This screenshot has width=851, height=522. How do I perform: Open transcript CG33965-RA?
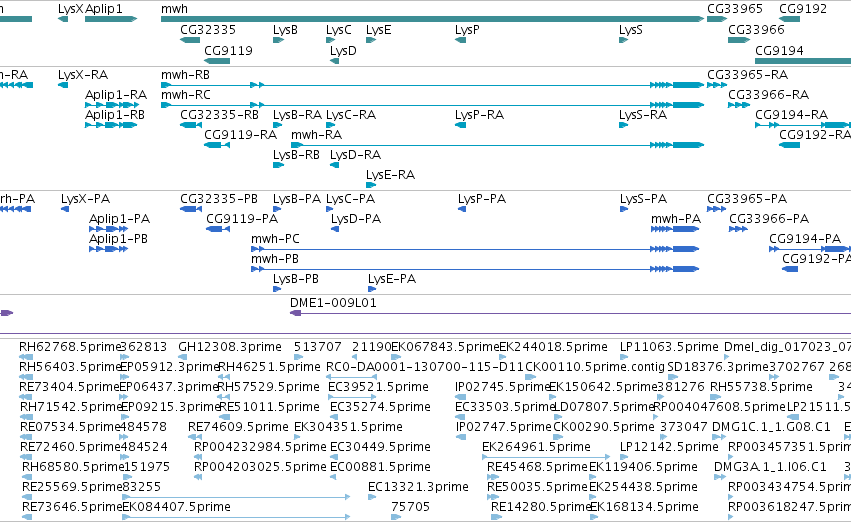(717, 85)
